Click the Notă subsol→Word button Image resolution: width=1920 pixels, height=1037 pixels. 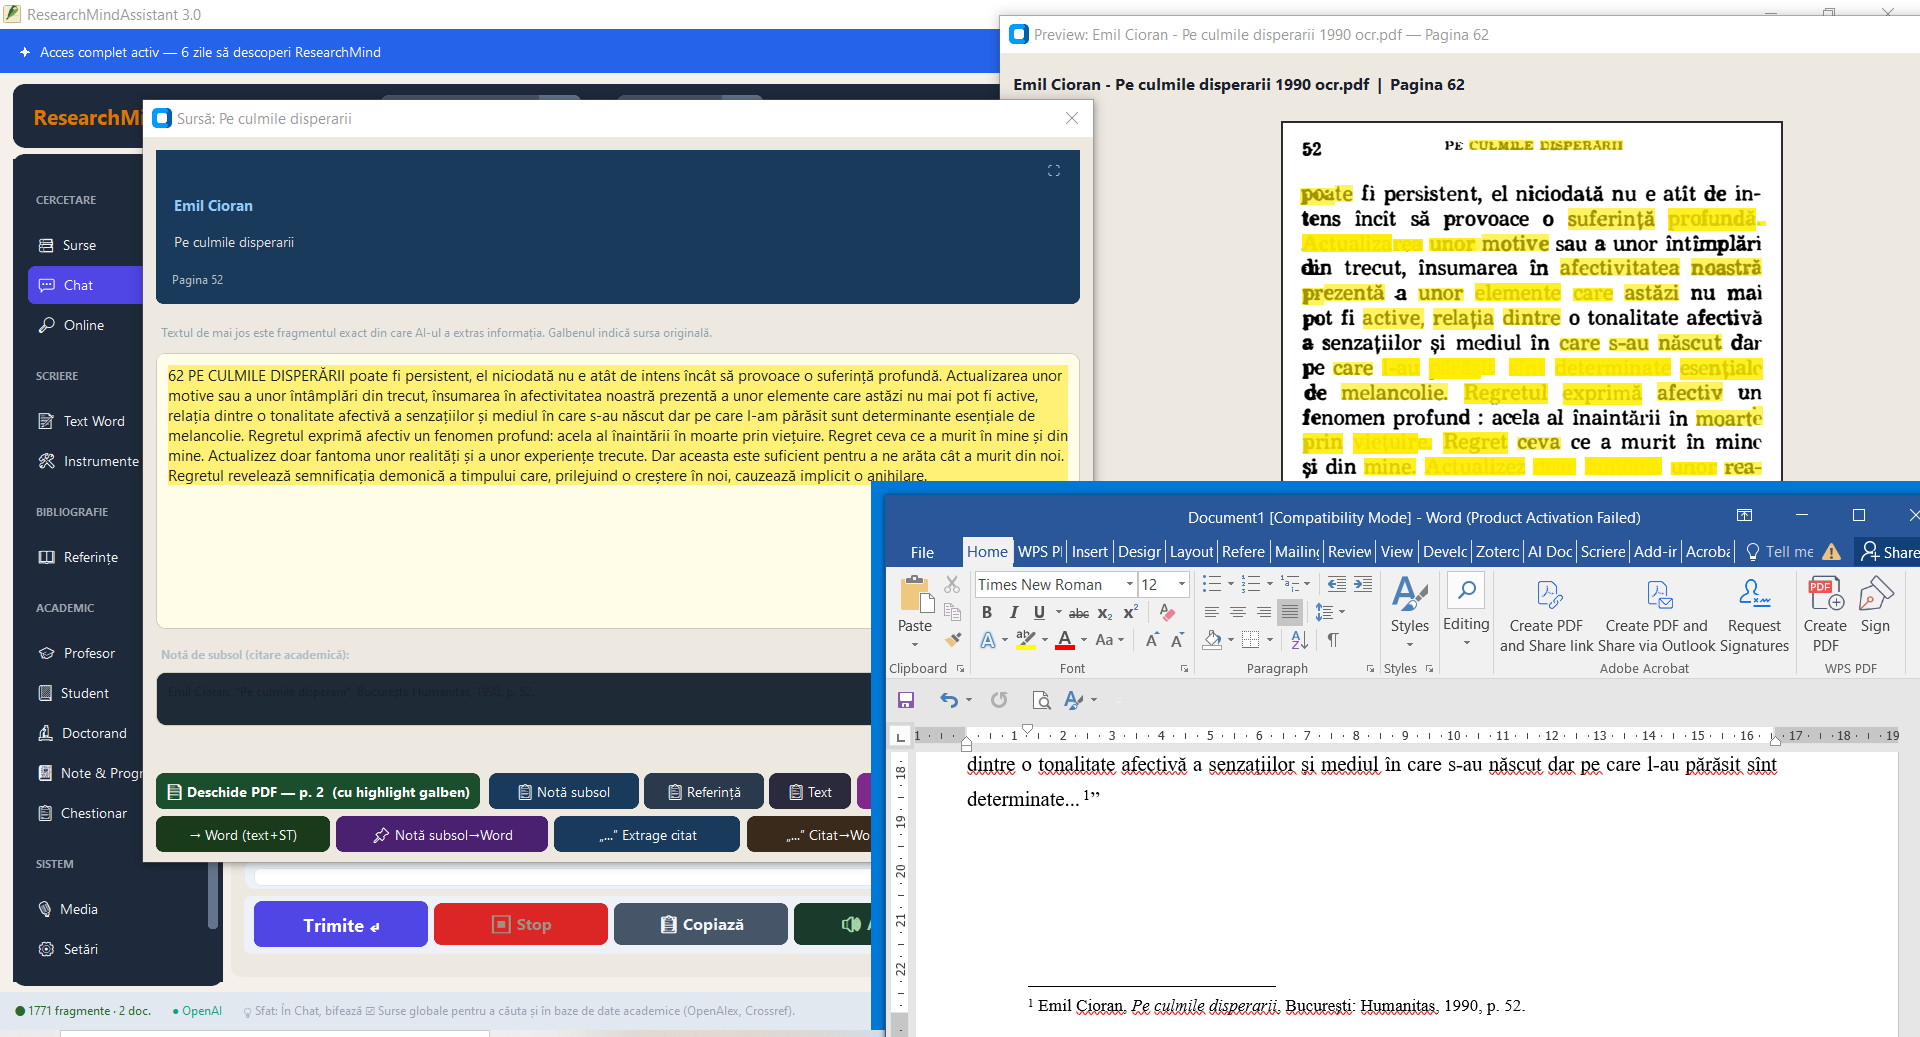442,835
